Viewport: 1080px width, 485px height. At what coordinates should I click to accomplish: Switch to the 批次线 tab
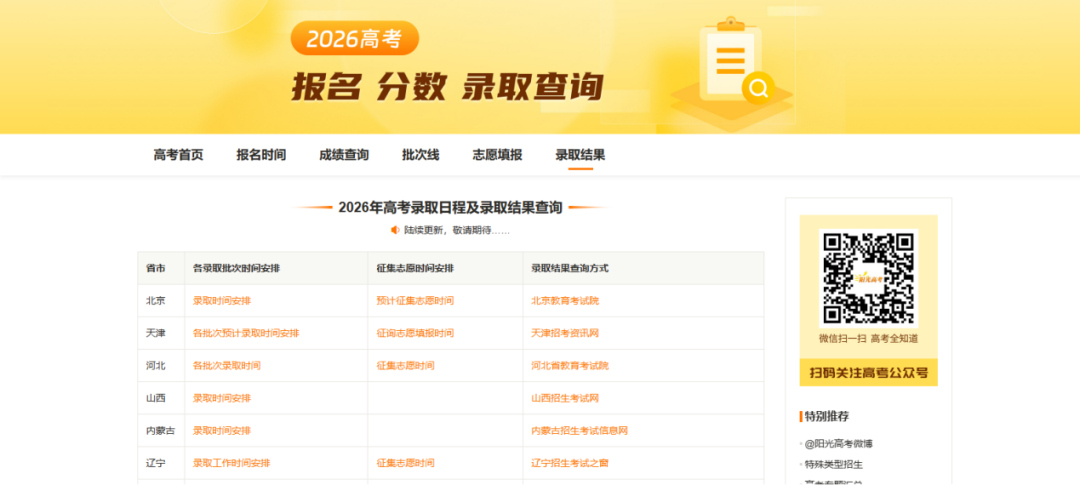click(421, 155)
